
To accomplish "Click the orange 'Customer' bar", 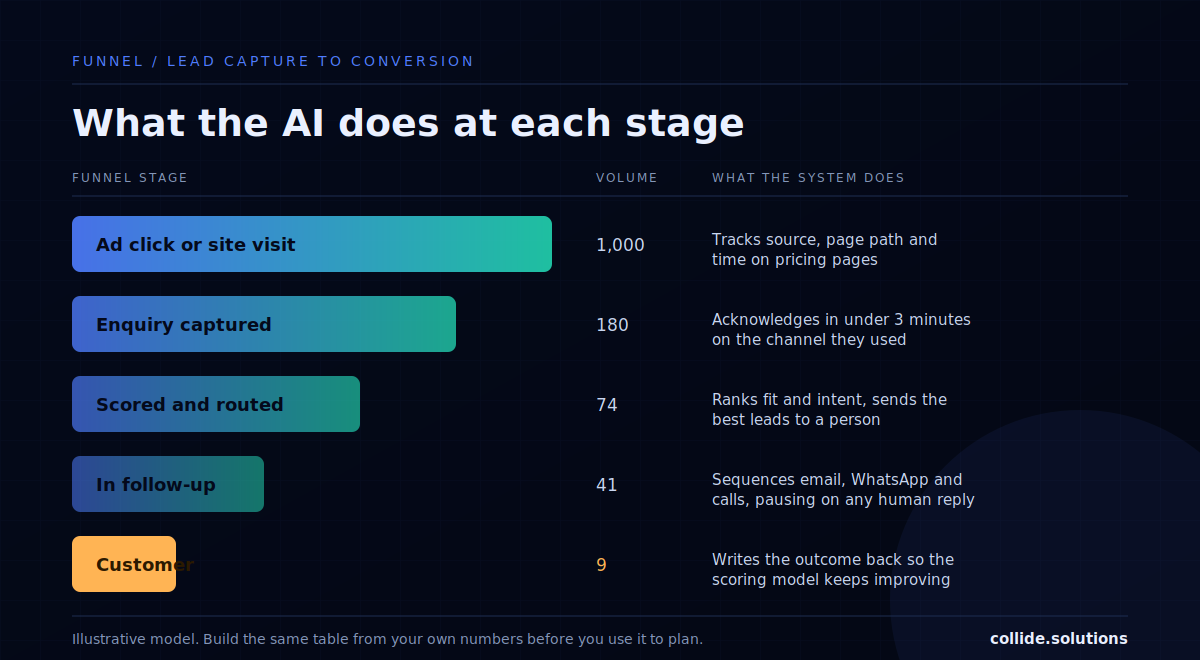I will pos(124,564).
